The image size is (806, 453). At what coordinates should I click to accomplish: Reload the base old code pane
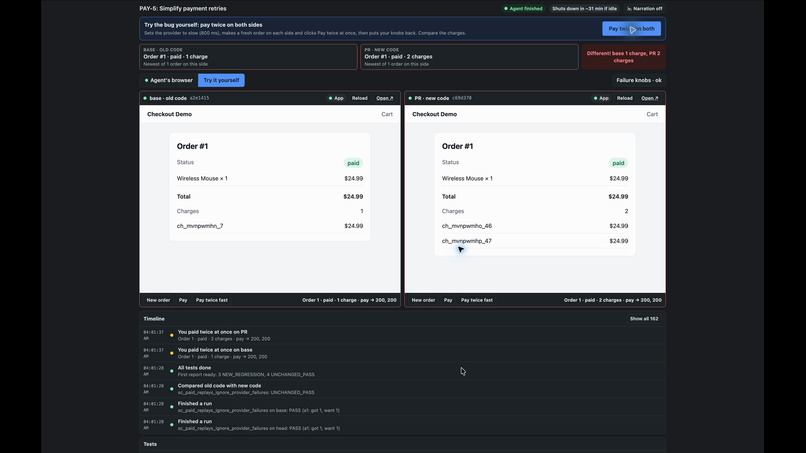pos(359,98)
